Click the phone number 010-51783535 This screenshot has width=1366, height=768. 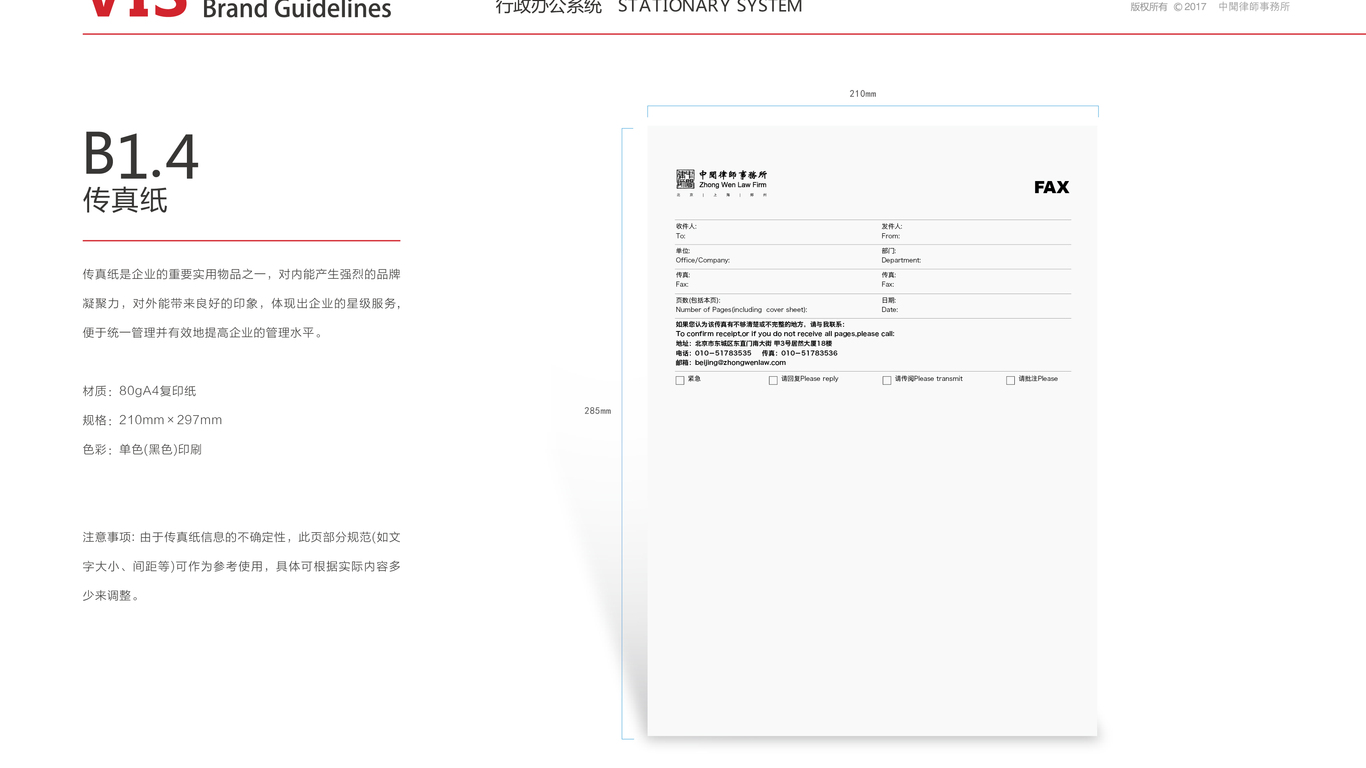point(723,353)
